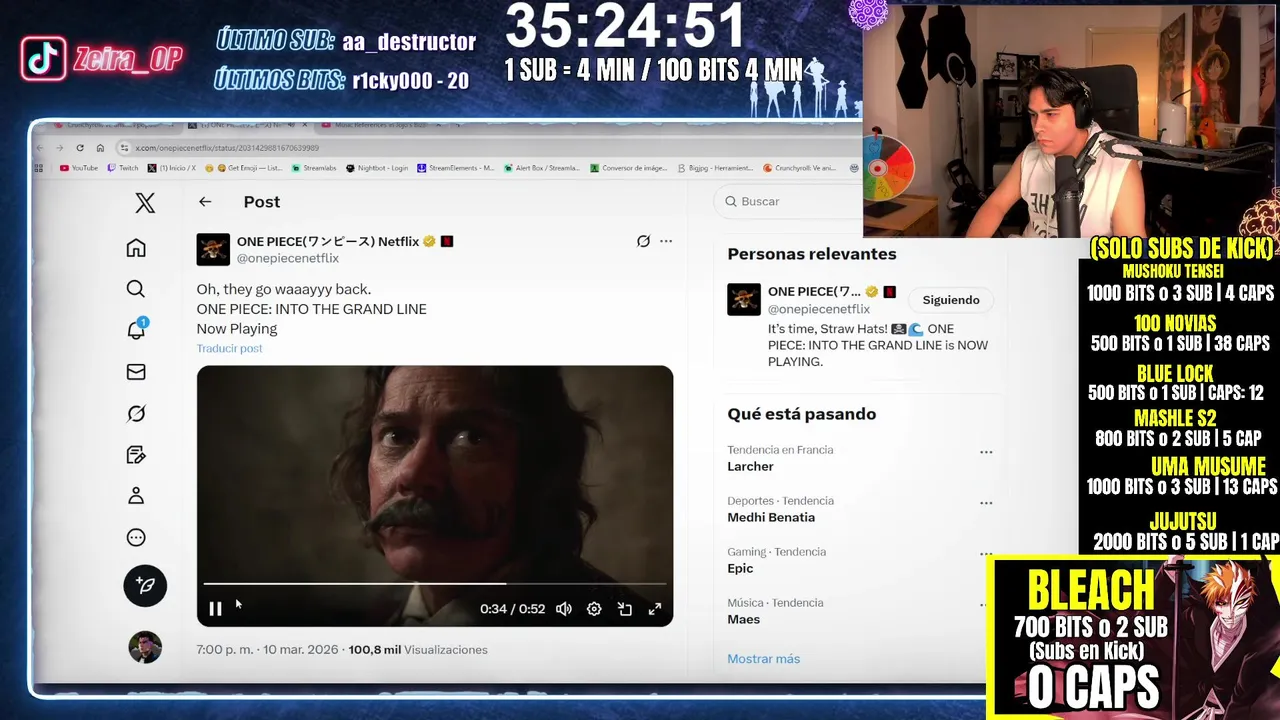Open the Larcher trending topic

tap(750, 466)
